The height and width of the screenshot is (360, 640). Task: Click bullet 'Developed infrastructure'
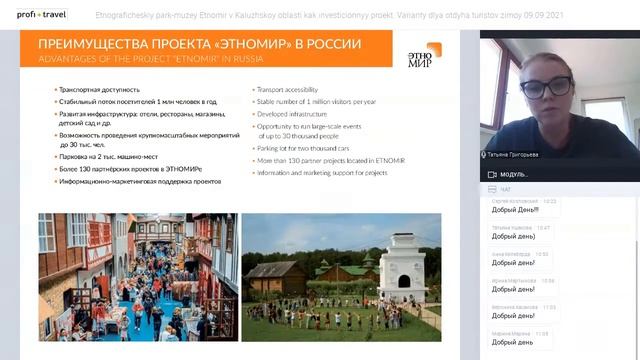click(x=292, y=114)
